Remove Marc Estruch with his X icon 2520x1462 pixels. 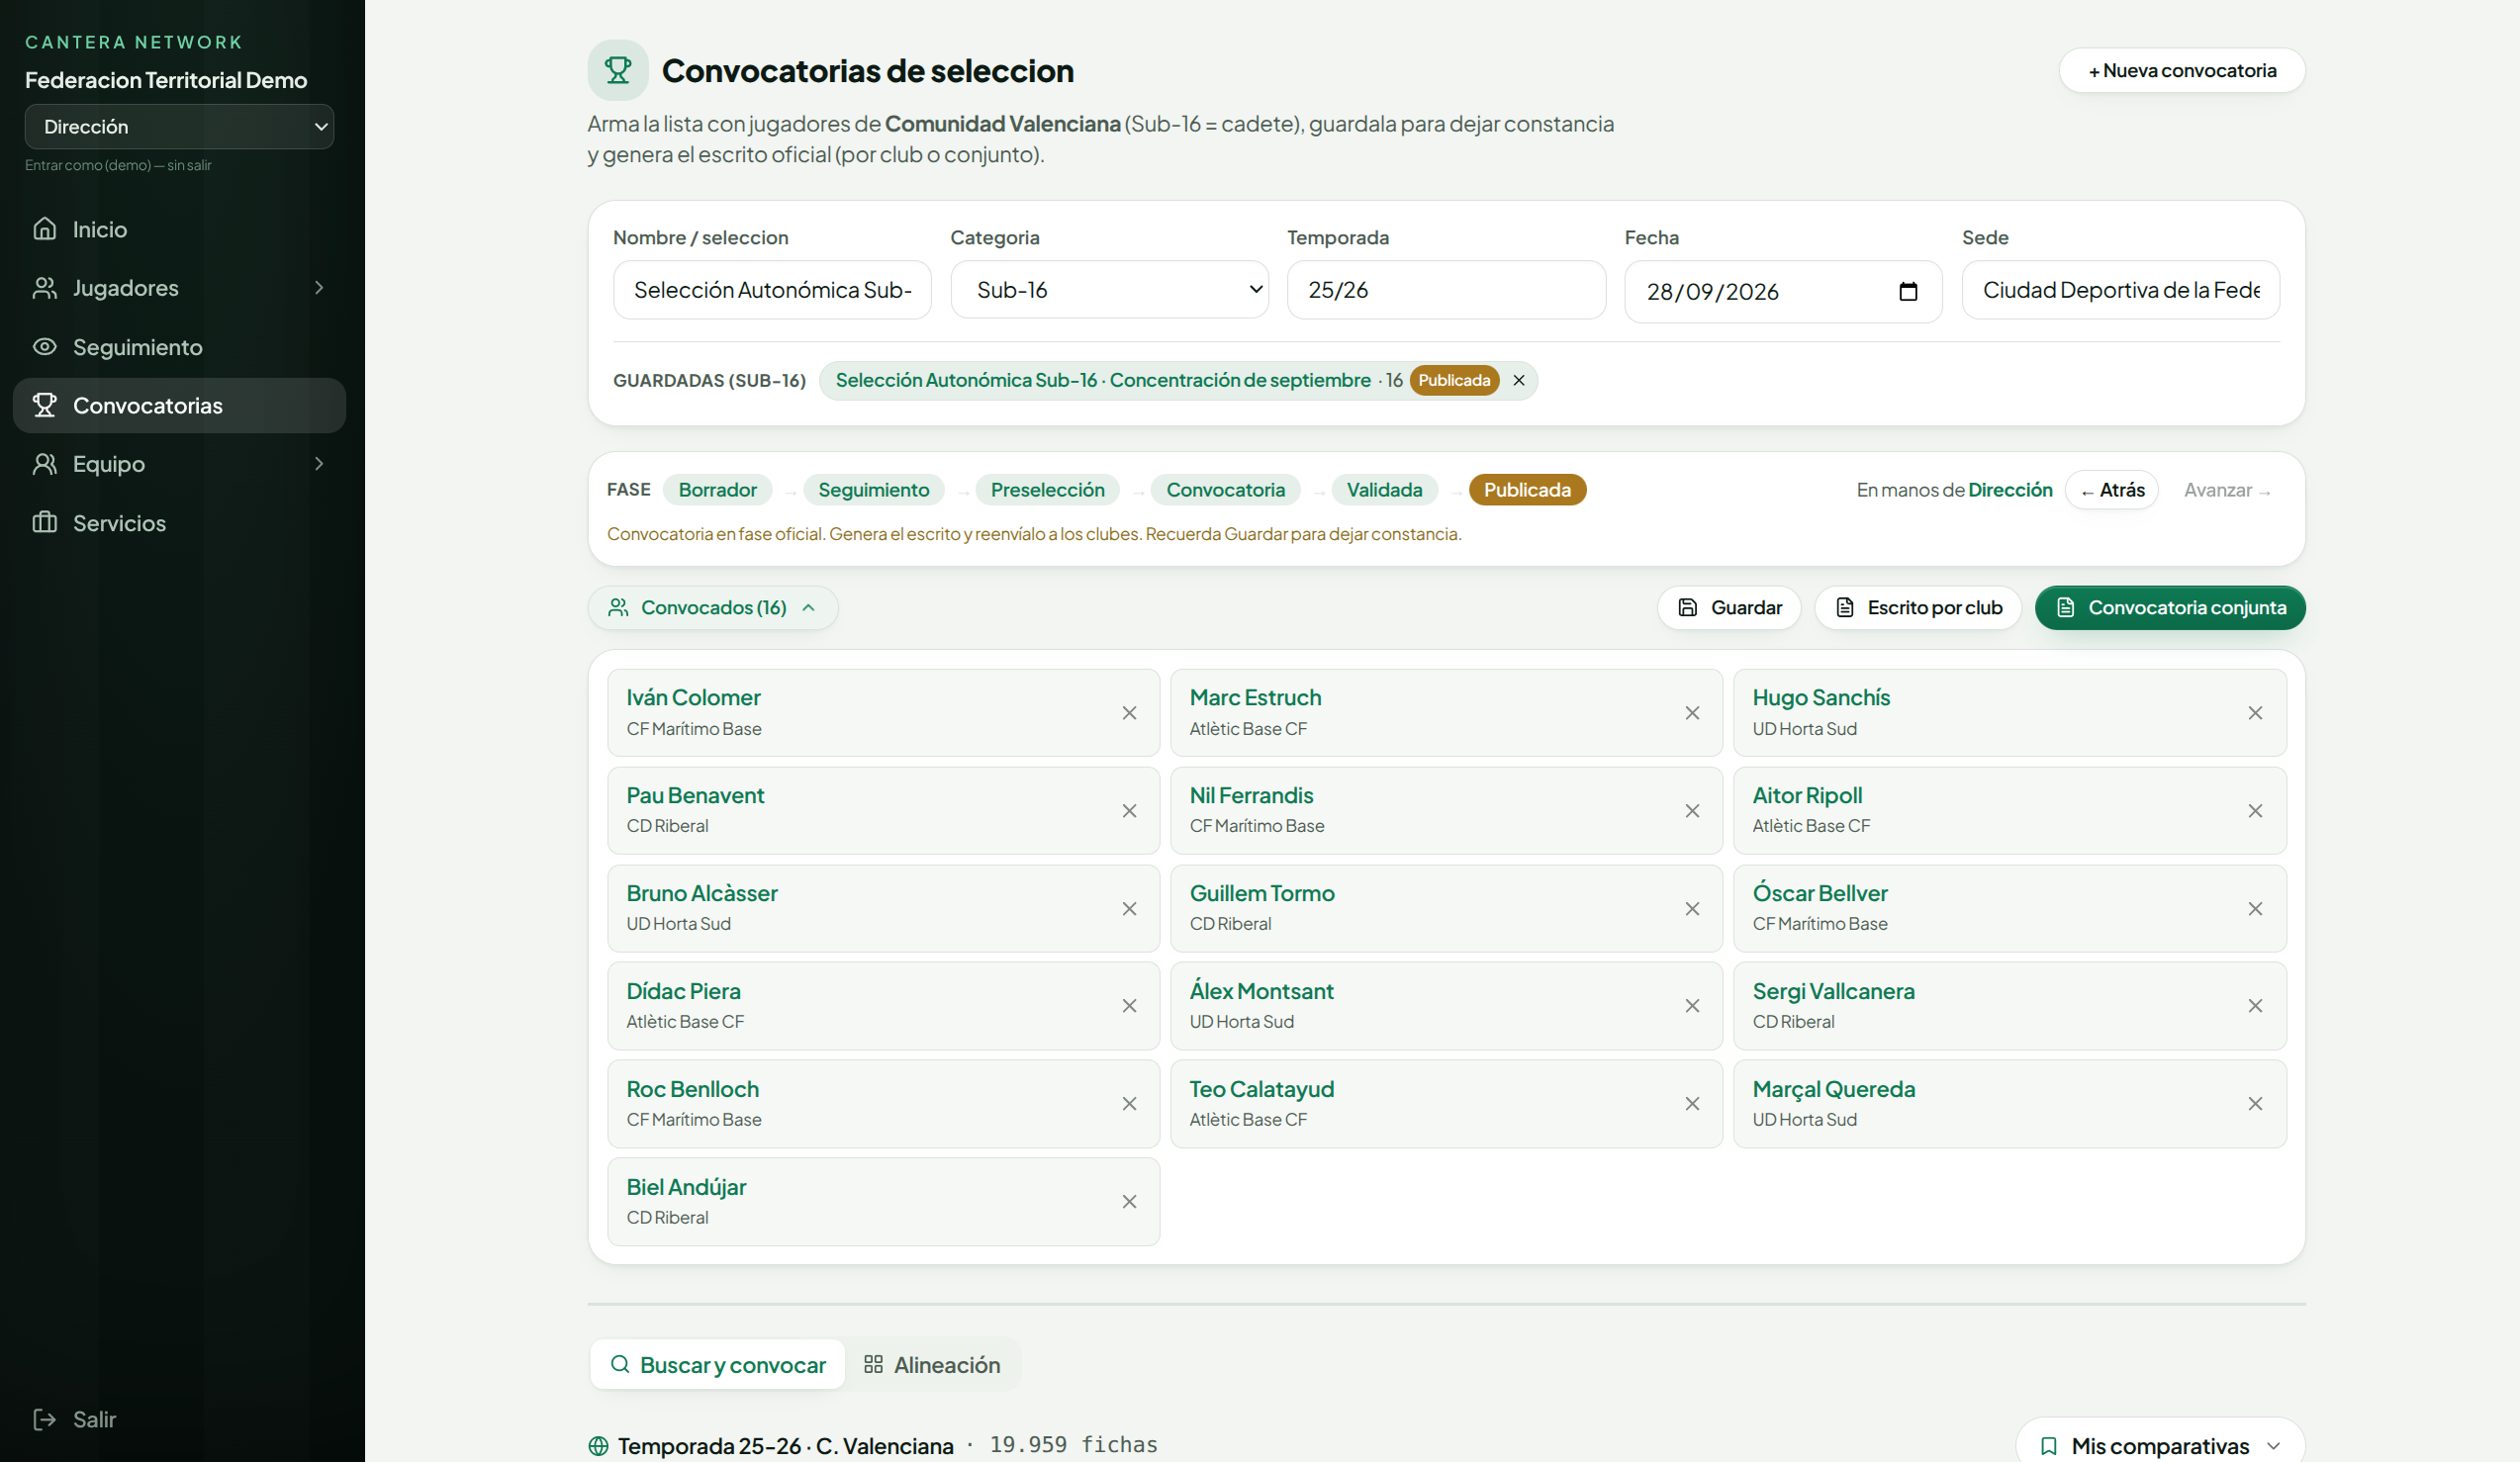(1692, 713)
